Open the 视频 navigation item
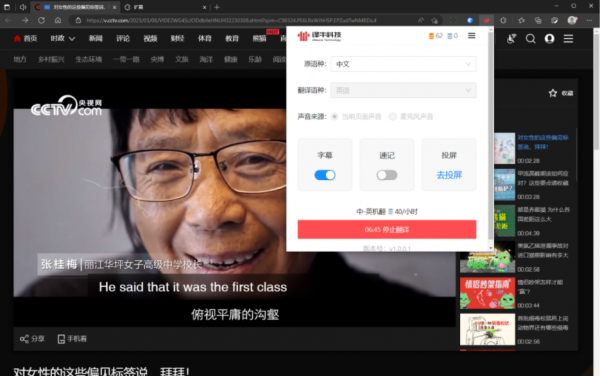The image size is (600, 376). point(150,38)
